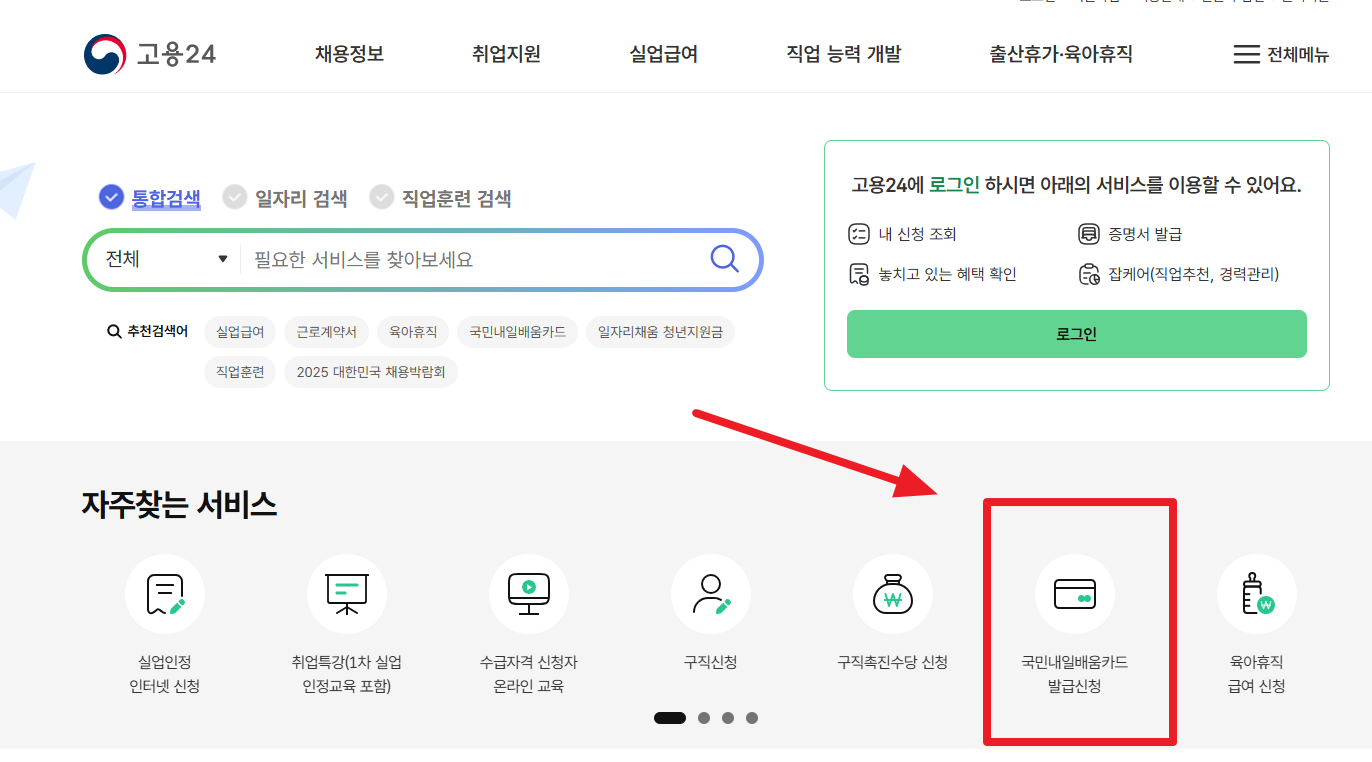
Task: Run search with the magnifier icon
Action: coord(723,258)
